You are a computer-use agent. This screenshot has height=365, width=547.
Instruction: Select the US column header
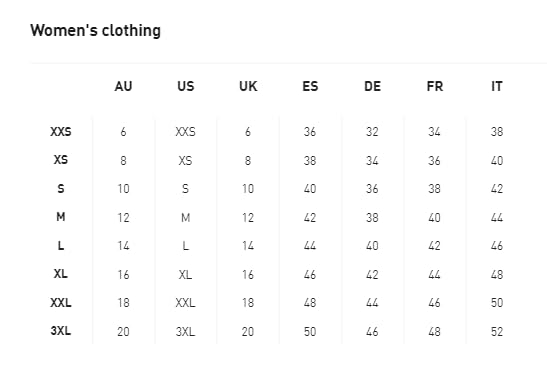186,86
